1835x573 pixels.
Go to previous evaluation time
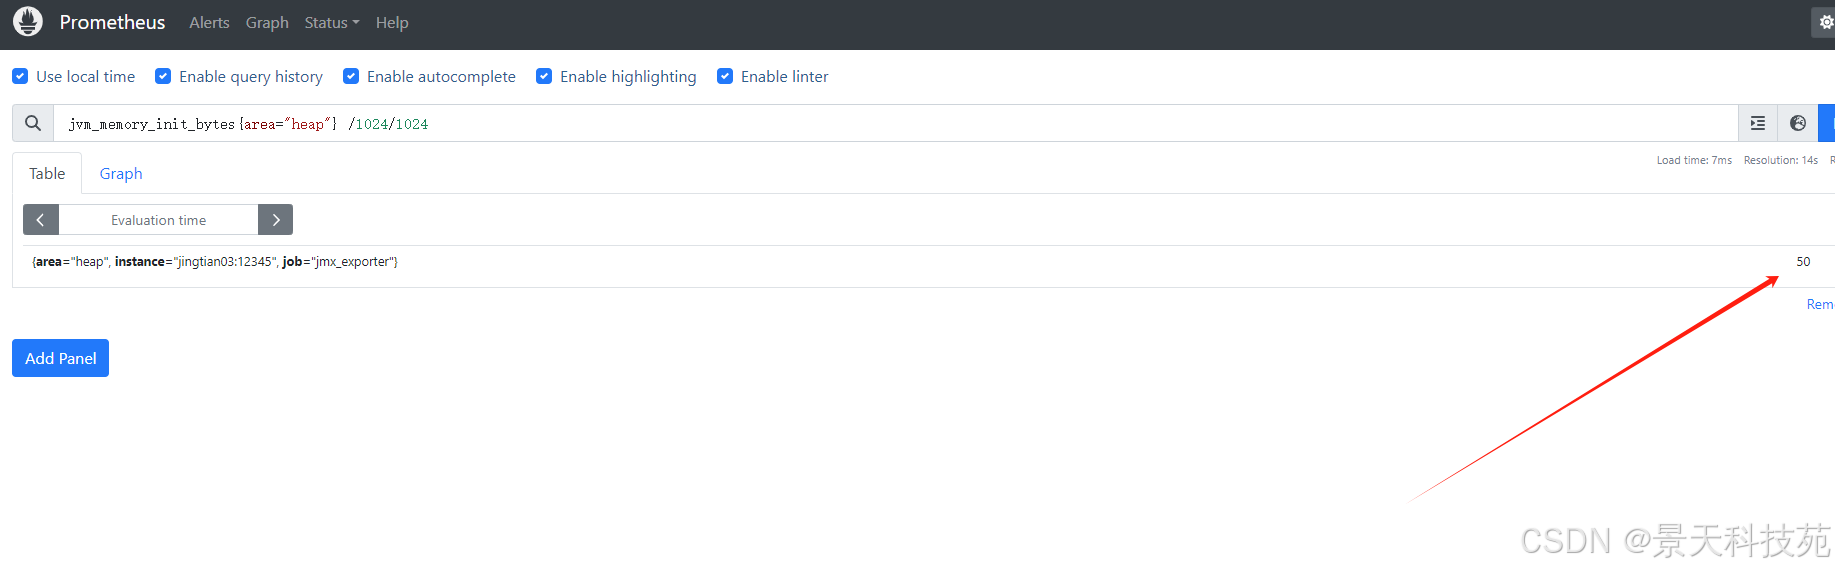point(41,220)
